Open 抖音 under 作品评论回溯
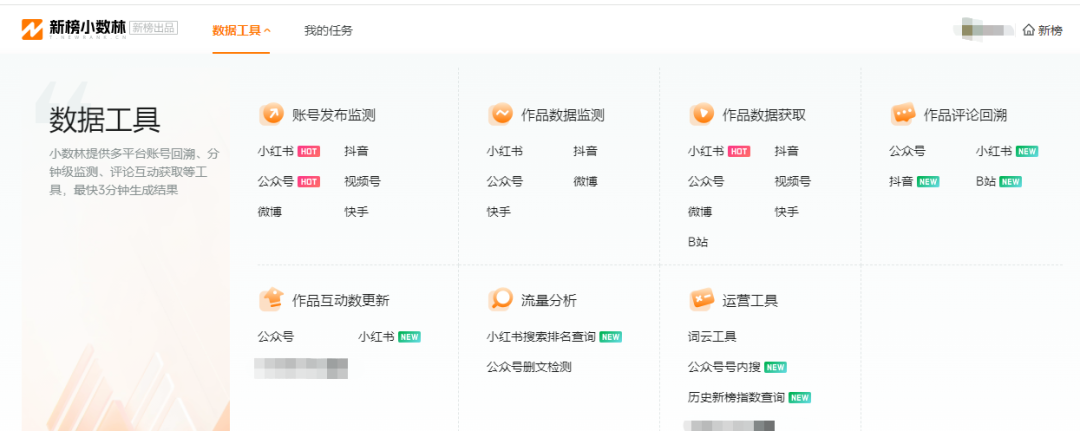This screenshot has height=431, width=1080. point(900,182)
